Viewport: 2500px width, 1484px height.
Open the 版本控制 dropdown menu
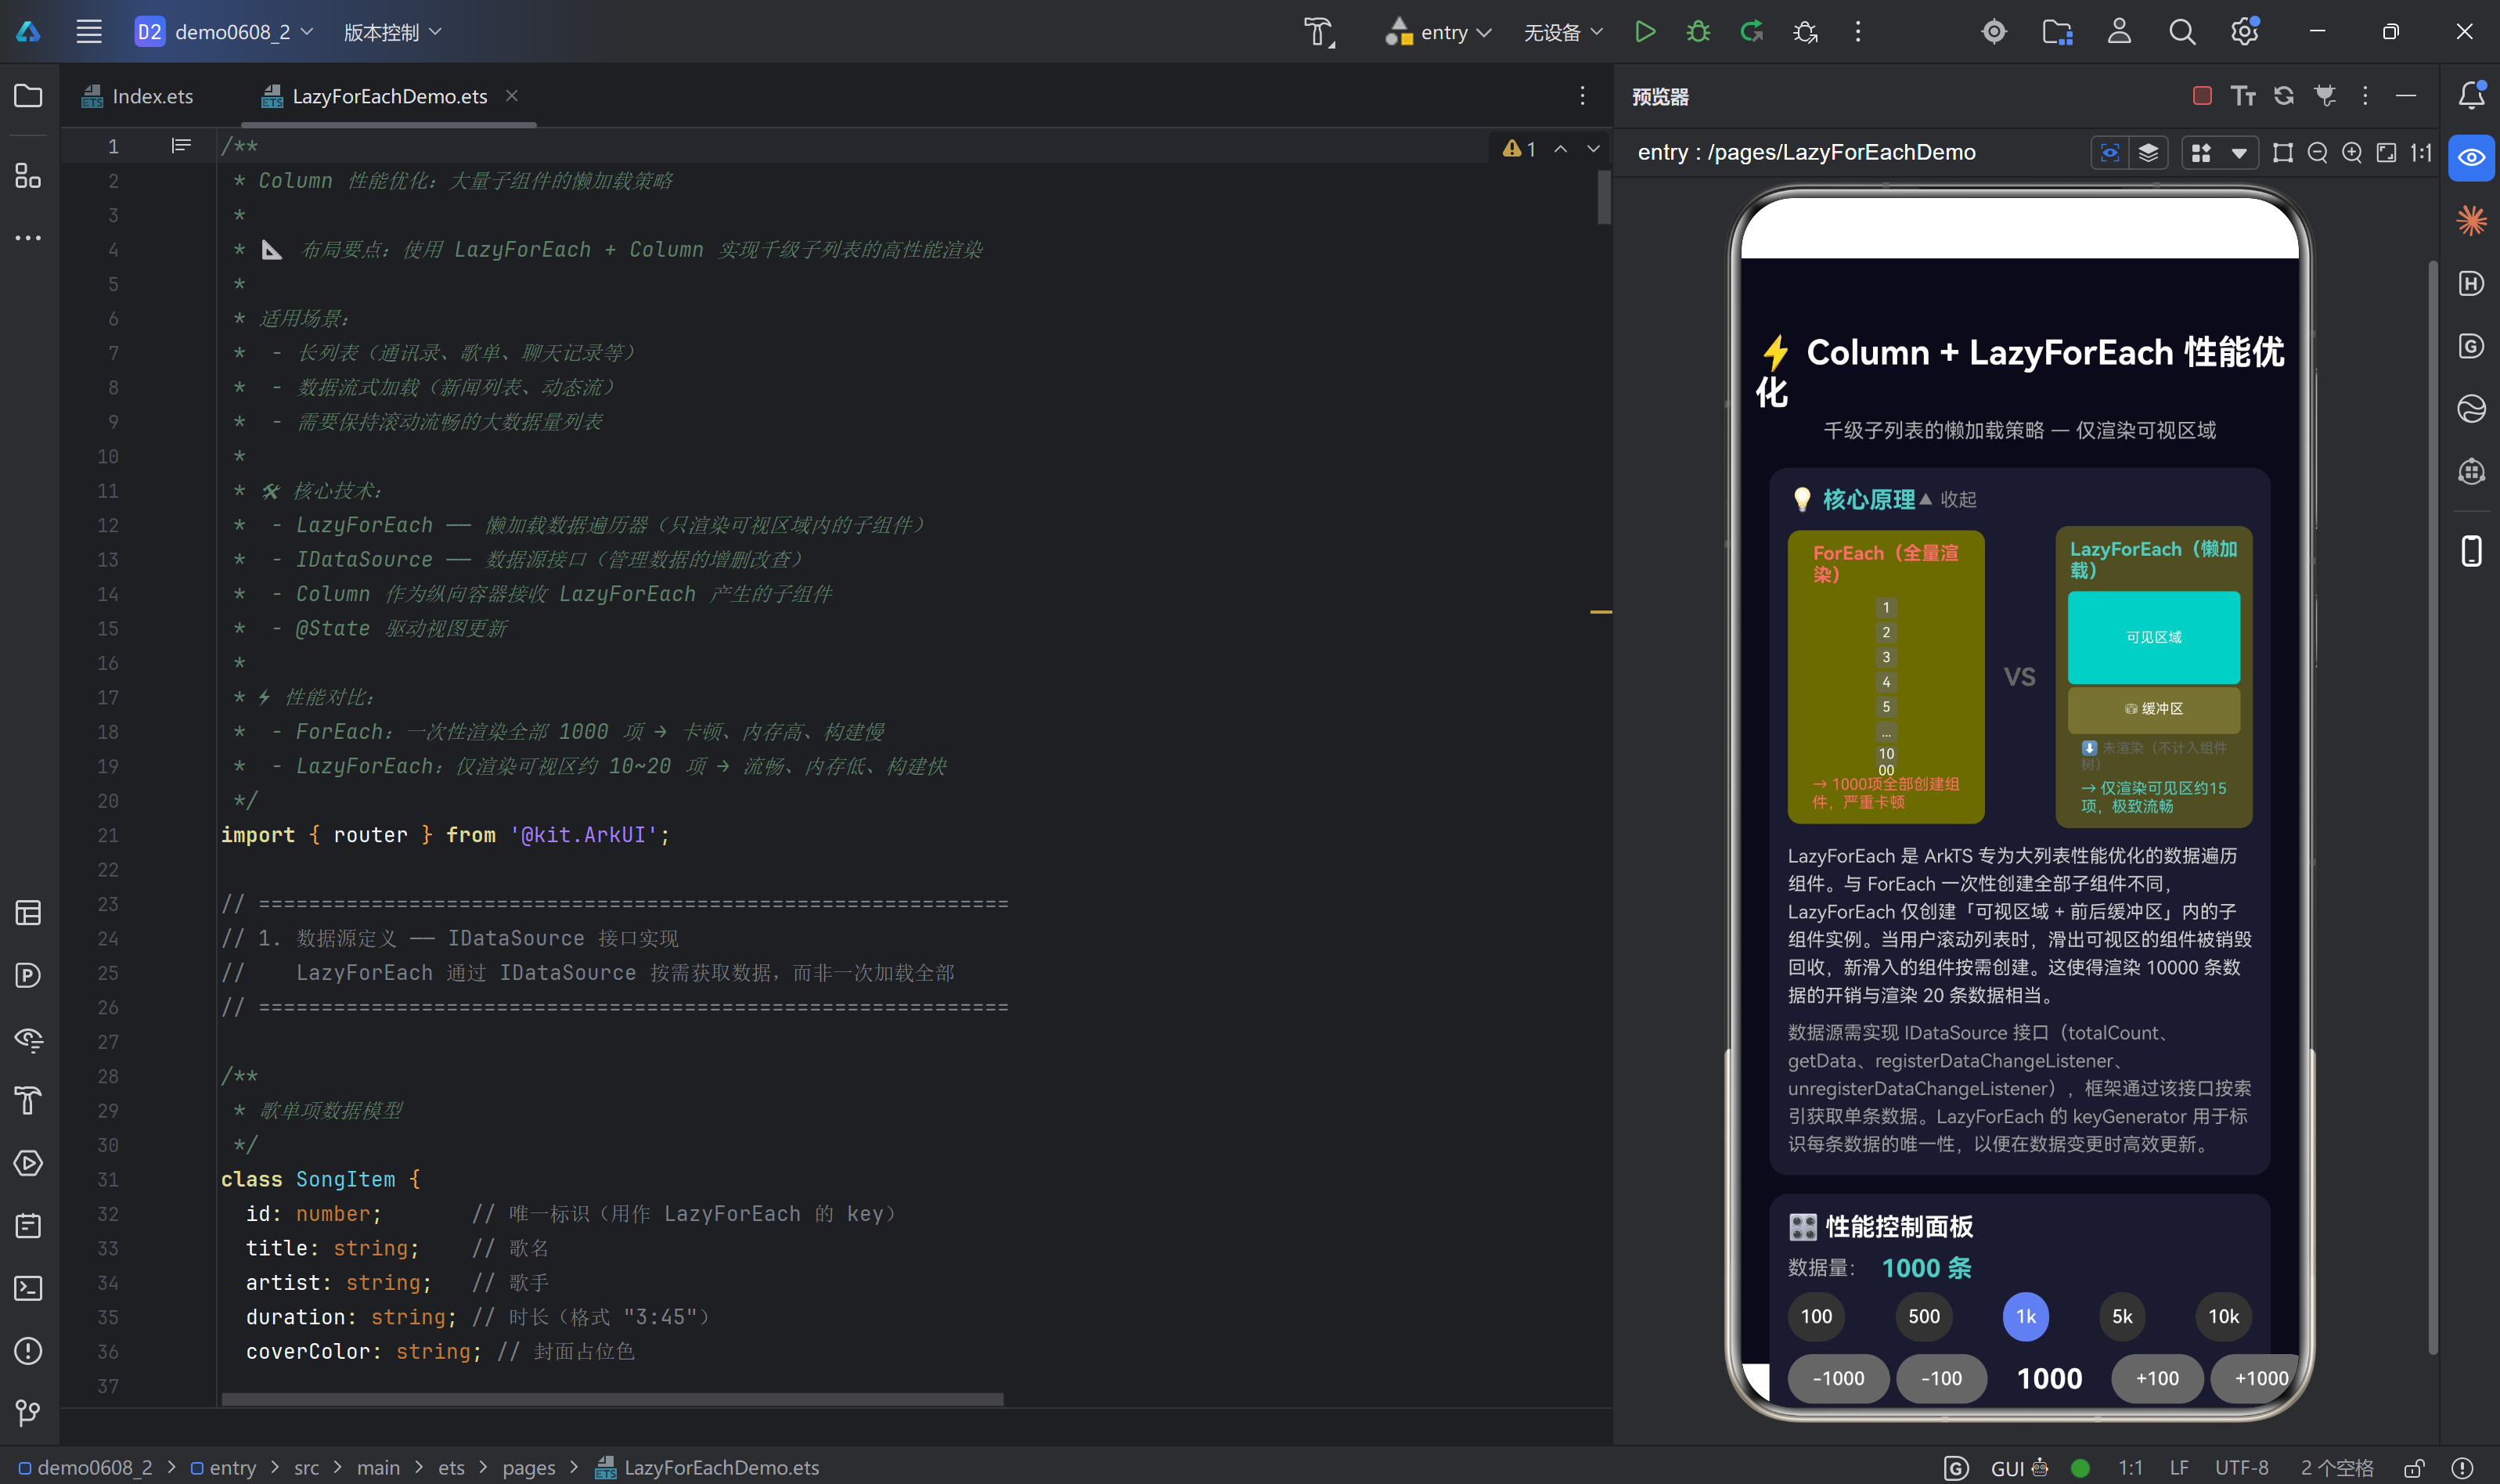click(392, 32)
